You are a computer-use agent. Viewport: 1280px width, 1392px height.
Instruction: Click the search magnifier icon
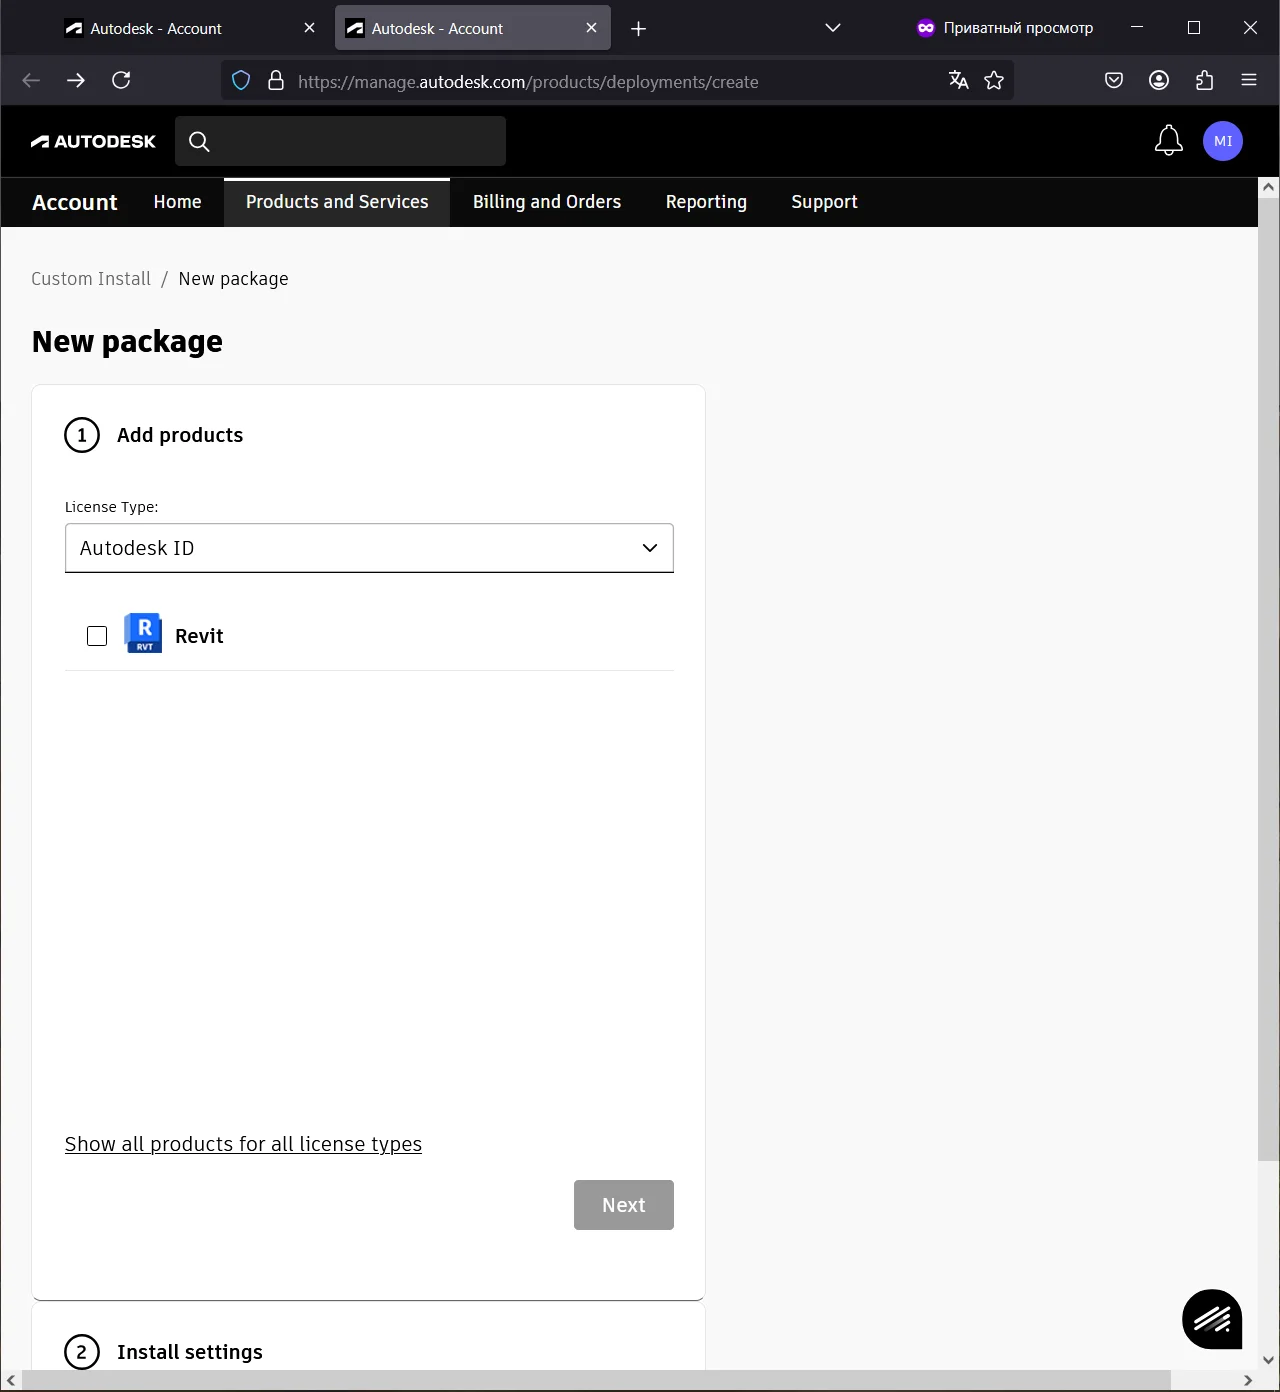point(199,142)
